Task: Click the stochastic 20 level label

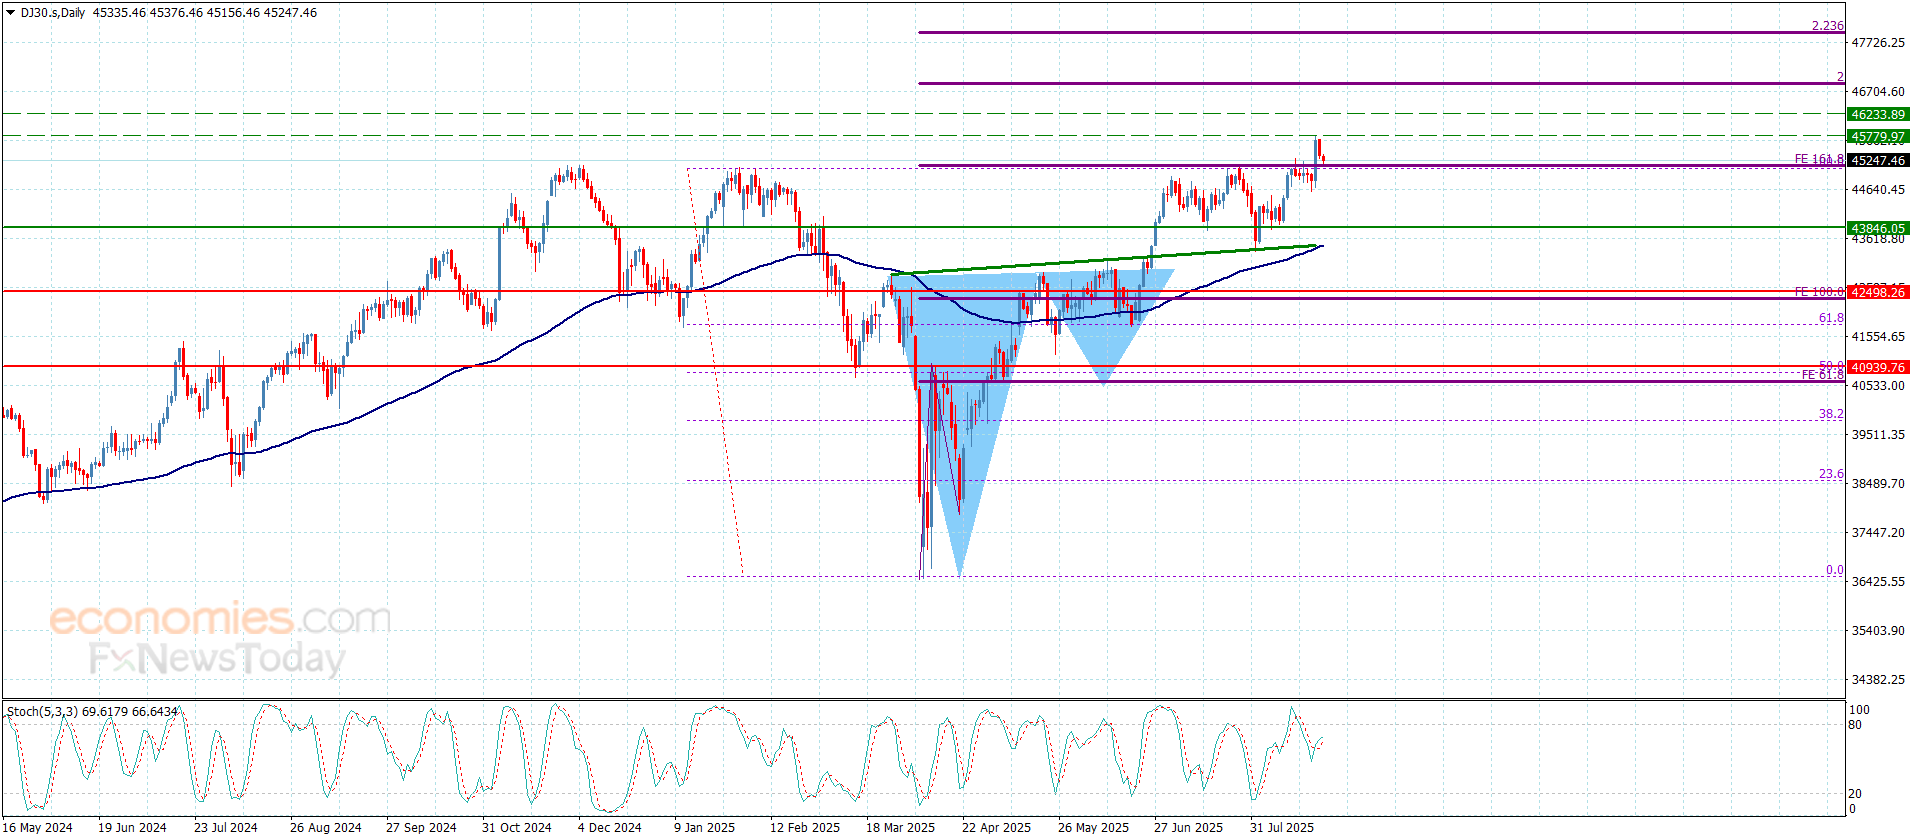Action: pyautogui.click(x=1856, y=794)
